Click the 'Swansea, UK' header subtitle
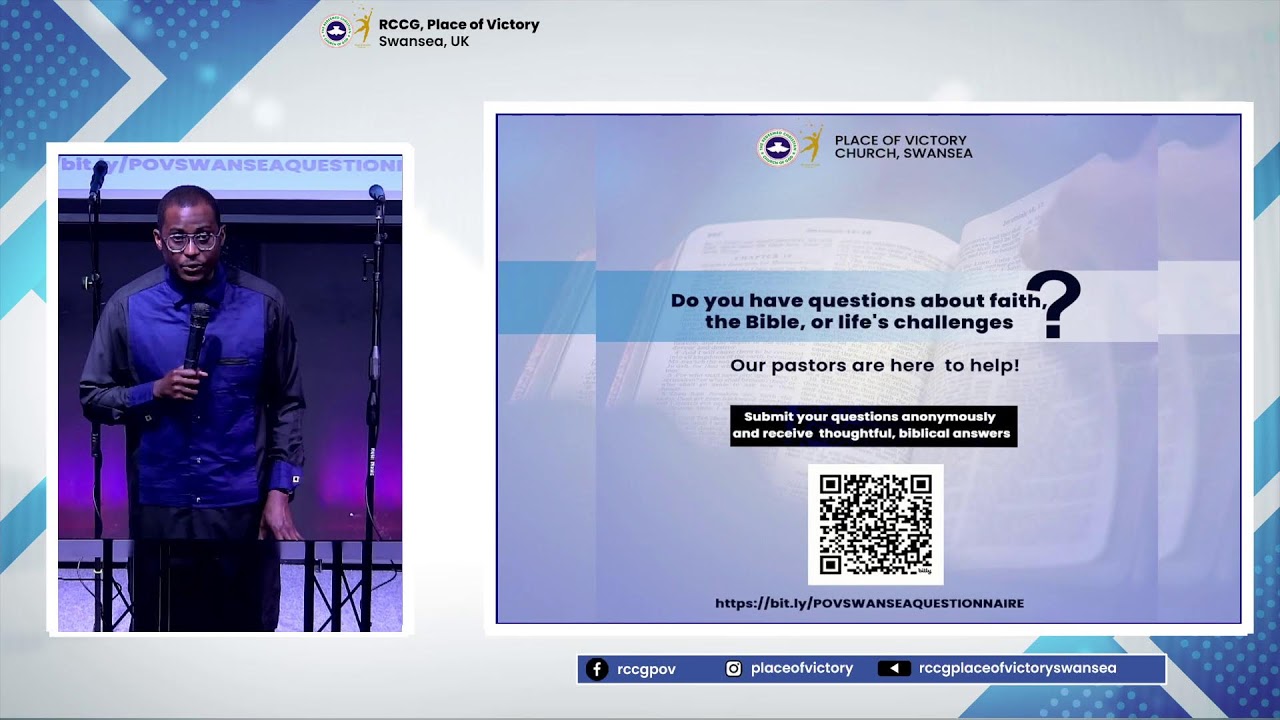Screen dimensions: 1280x720 424,42
